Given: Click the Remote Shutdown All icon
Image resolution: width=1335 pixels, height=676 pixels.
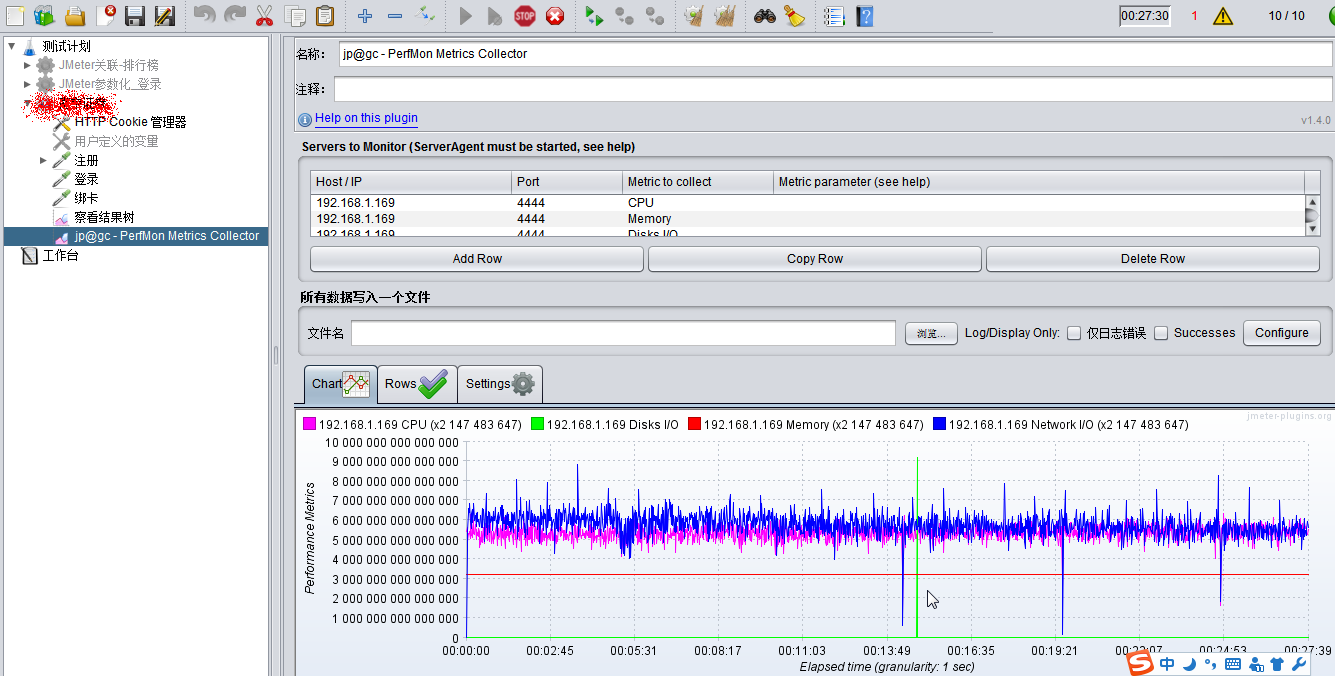Looking at the screenshot, I should coord(654,15).
